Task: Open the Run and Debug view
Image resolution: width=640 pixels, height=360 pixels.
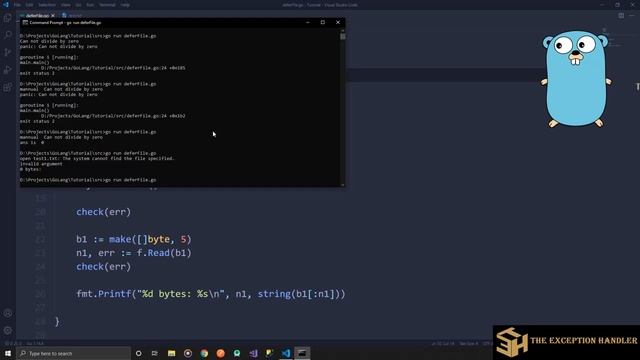Action: coord(8,70)
